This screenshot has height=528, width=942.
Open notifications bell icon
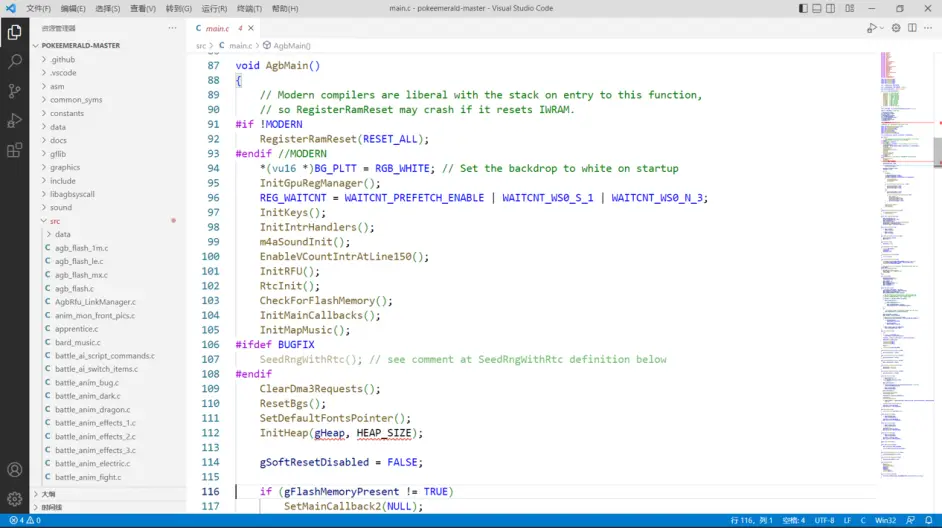tap(929, 520)
